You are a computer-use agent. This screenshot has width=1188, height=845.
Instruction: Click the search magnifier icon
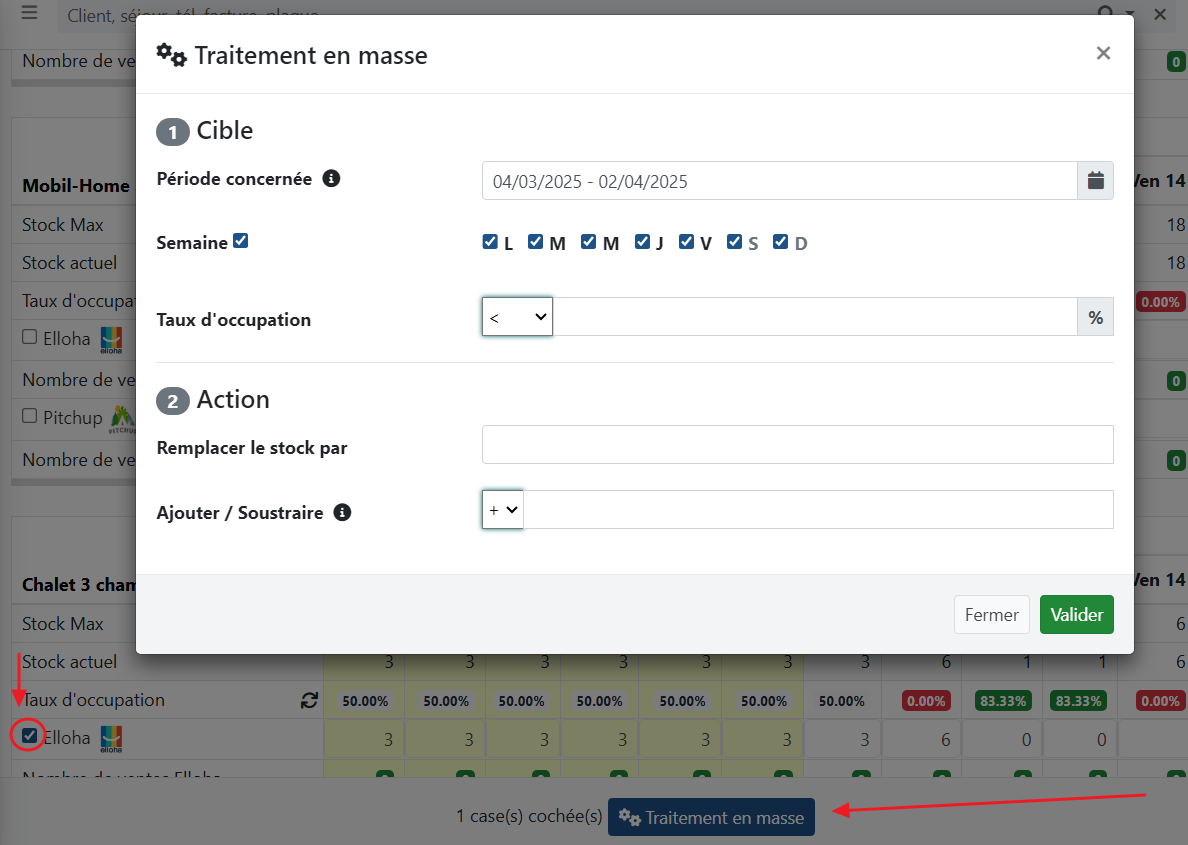[1105, 14]
